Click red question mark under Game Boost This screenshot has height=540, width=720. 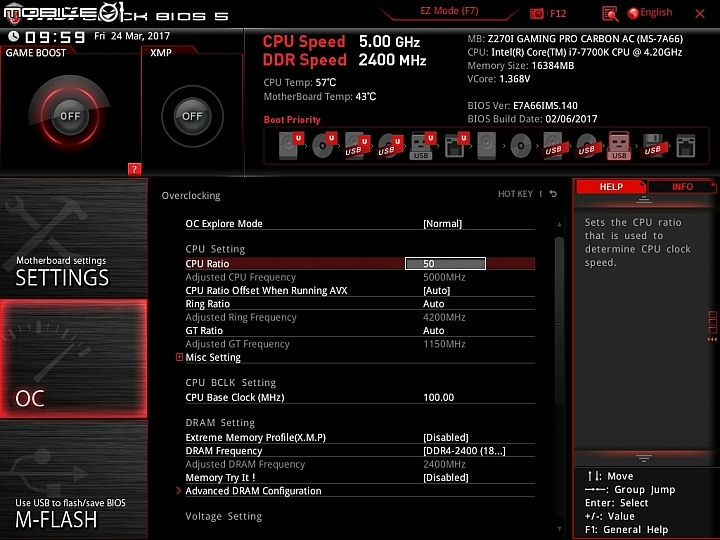click(134, 169)
